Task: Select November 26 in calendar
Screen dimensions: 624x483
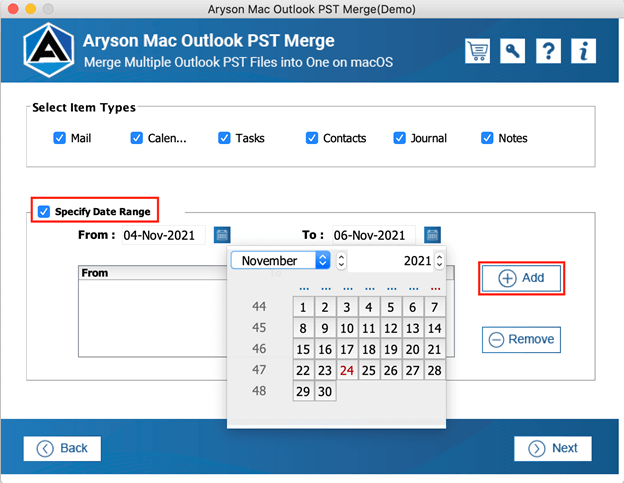Action: pos(391,370)
